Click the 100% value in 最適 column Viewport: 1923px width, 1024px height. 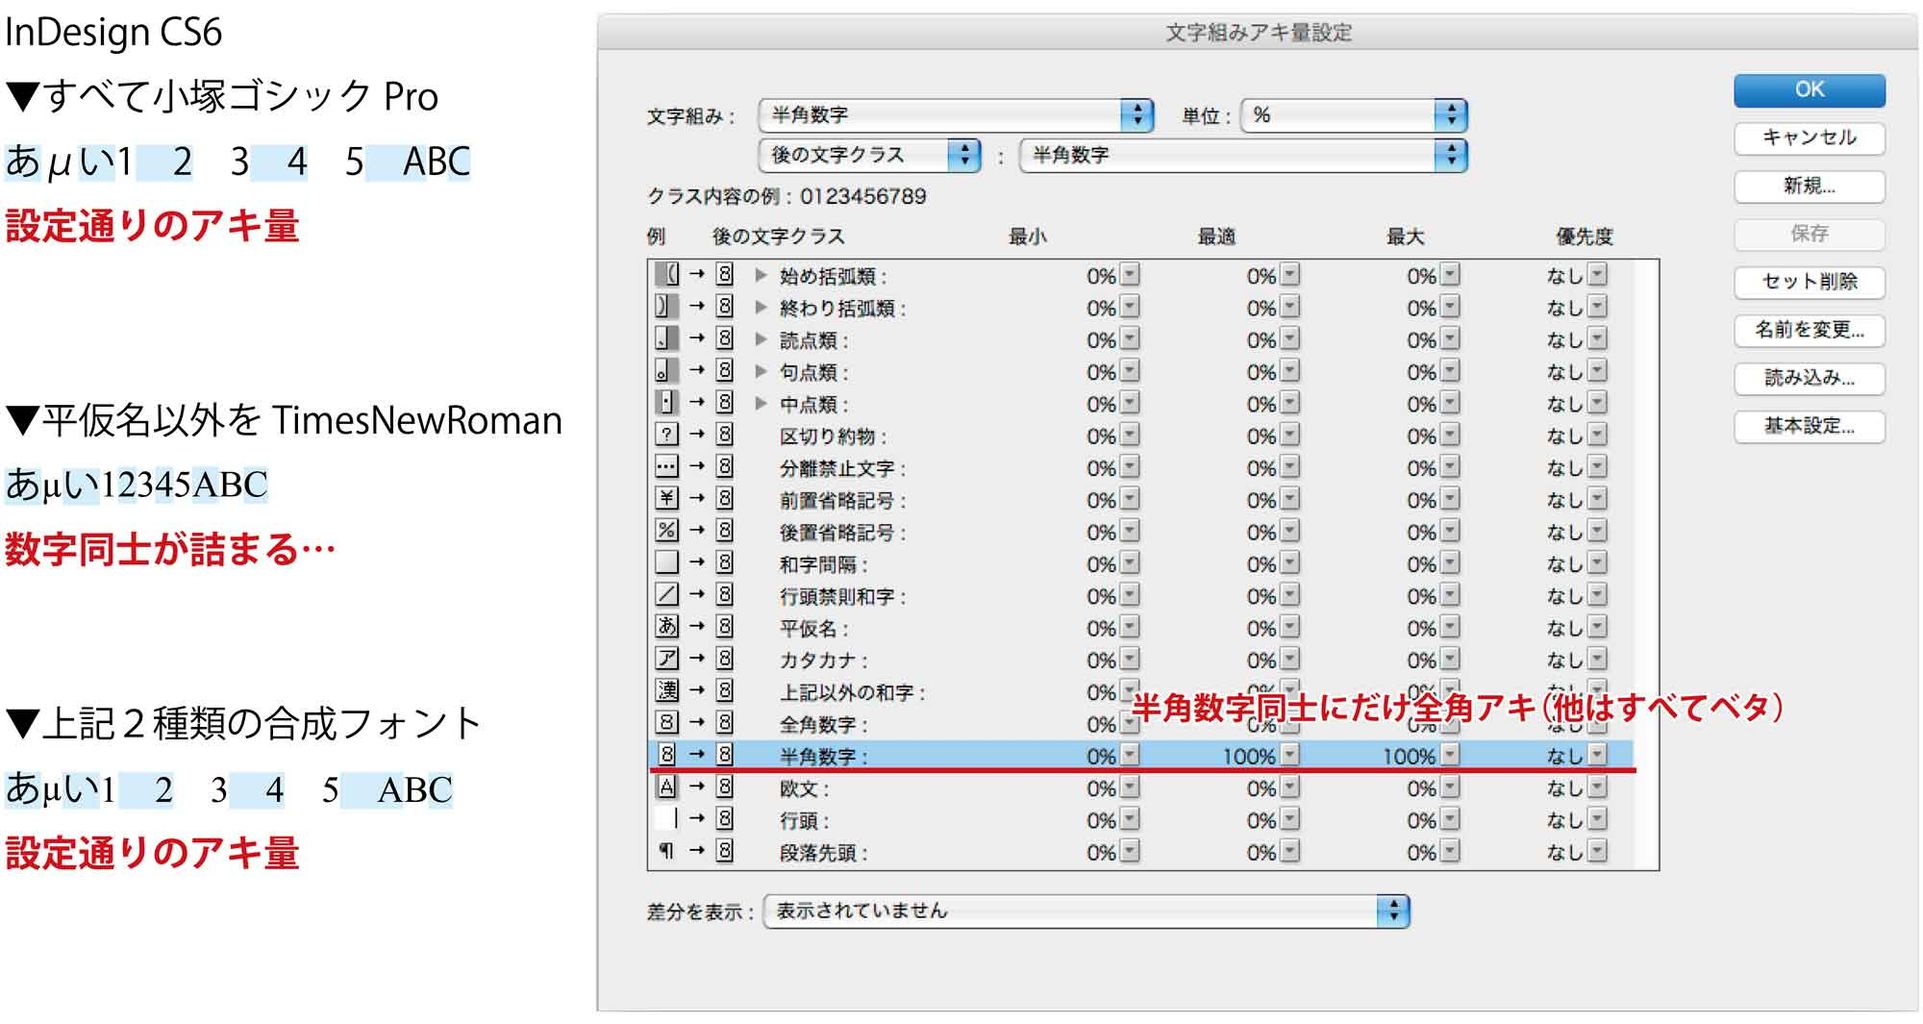pyautogui.click(x=1249, y=756)
